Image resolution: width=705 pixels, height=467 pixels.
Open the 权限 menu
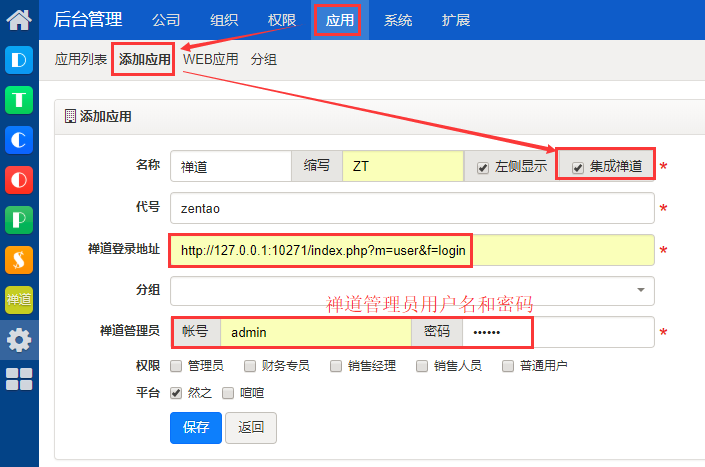(282, 20)
